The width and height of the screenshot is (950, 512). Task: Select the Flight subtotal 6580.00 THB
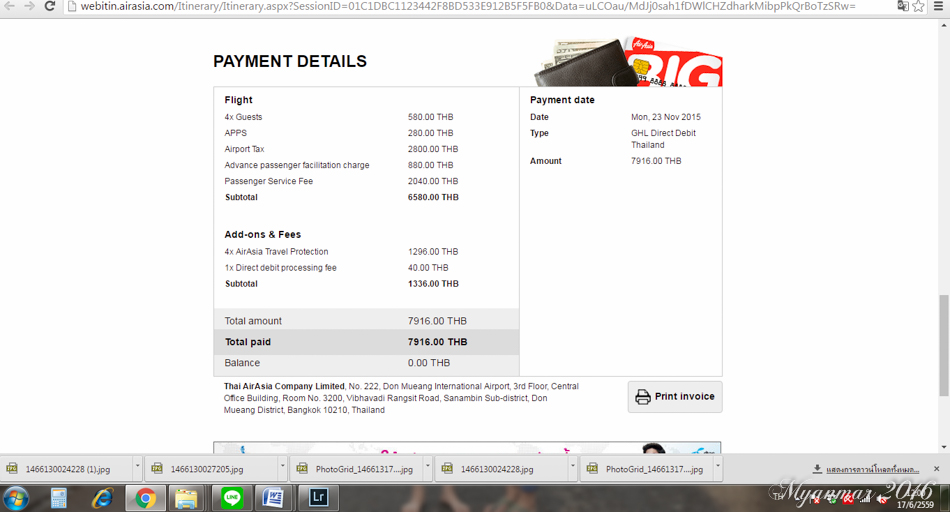point(433,197)
